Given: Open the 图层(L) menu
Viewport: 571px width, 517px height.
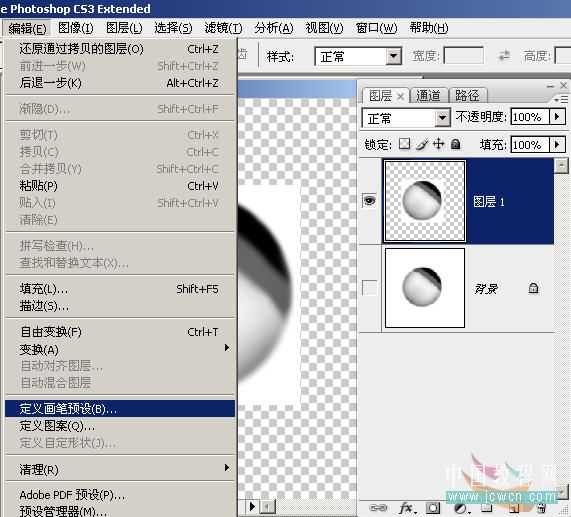Looking at the screenshot, I should click(124, 28).
